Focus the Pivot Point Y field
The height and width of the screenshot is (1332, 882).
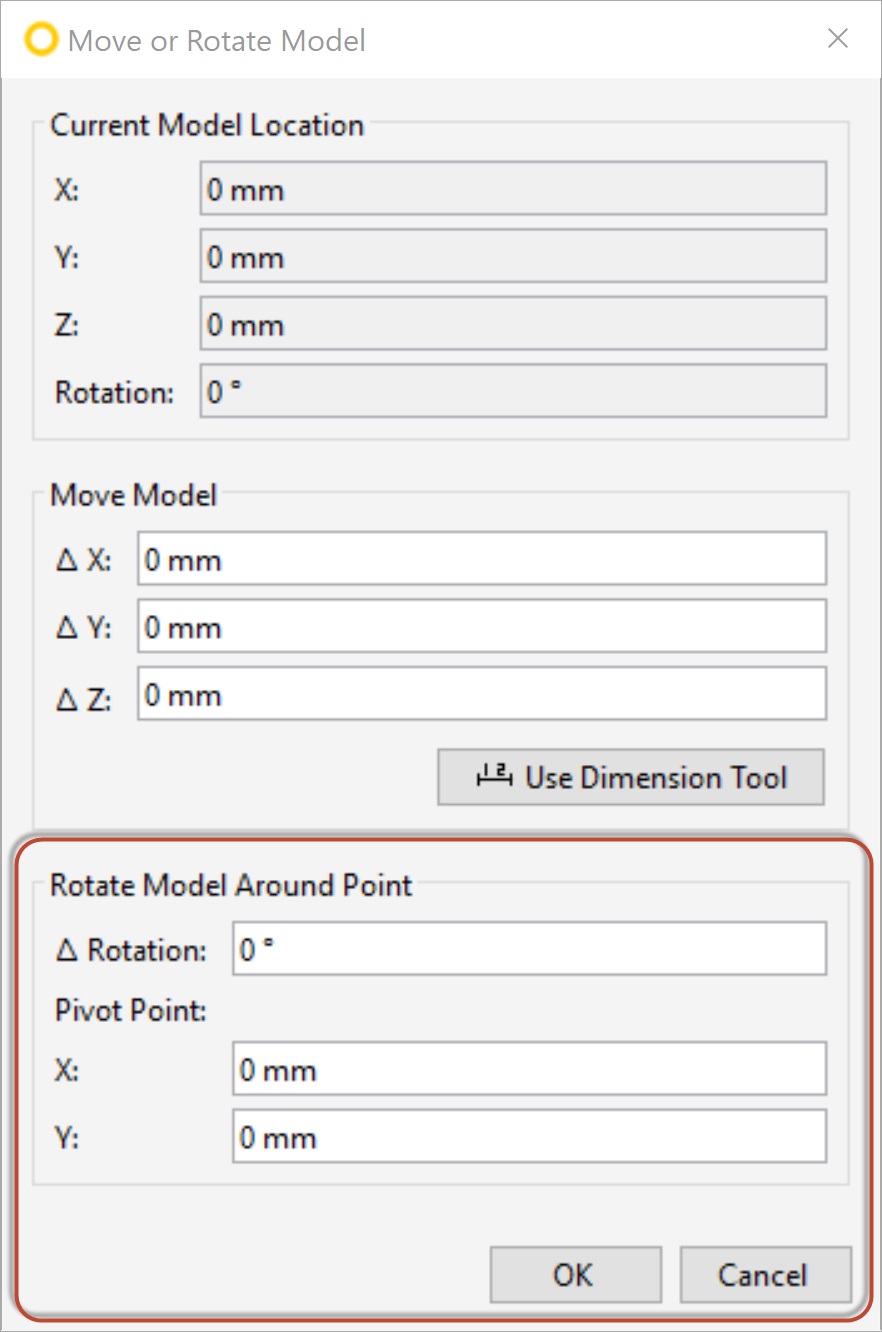(529, 1137)
